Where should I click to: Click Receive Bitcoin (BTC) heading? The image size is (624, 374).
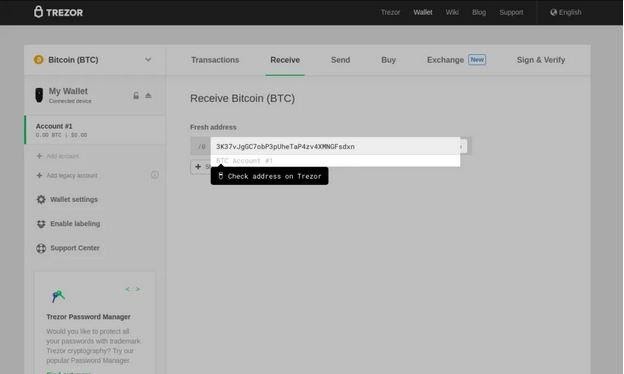pos(242,98)
